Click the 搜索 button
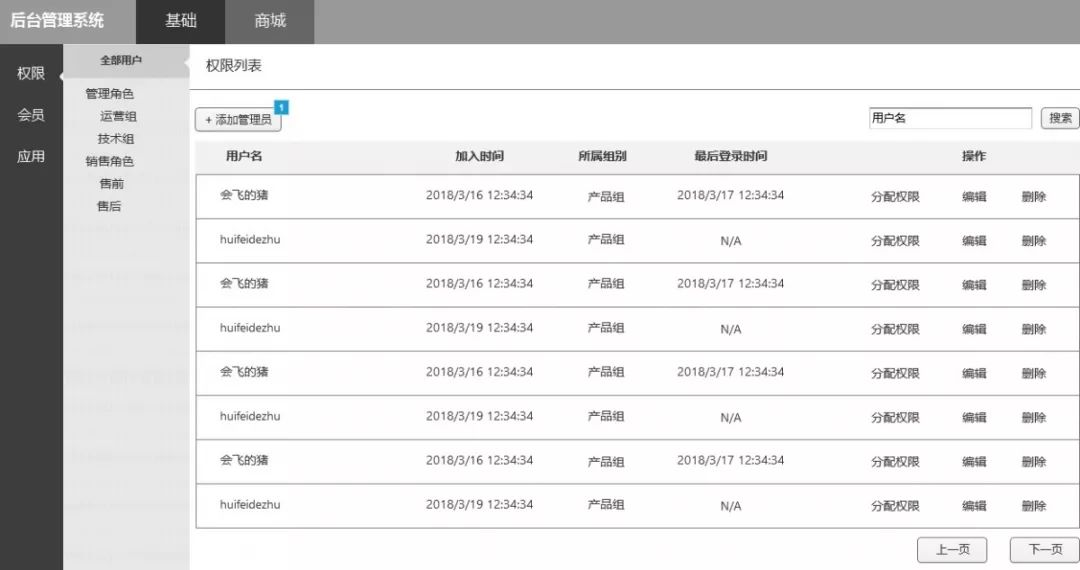 click(1060, 118)
